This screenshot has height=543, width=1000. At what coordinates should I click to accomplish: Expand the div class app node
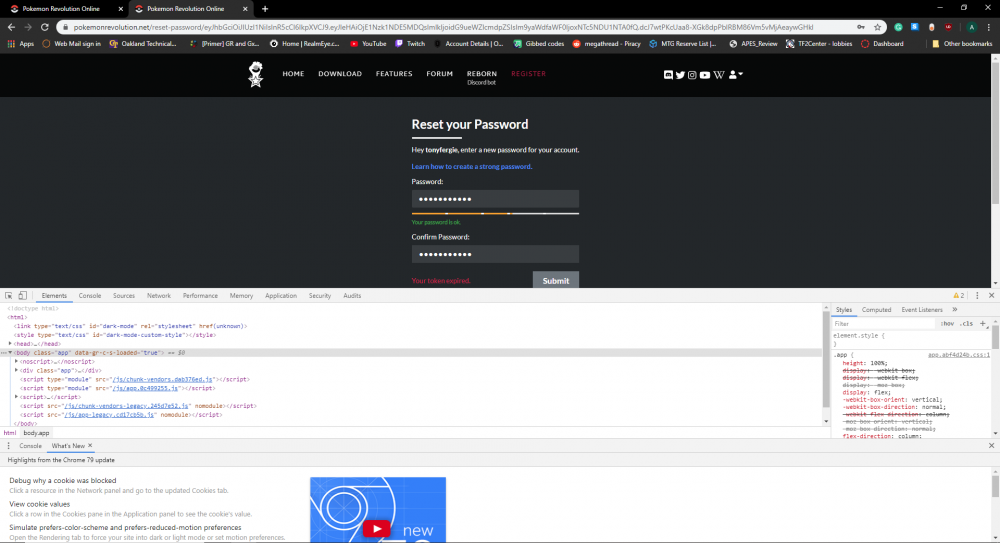click(x=17, y=370)
